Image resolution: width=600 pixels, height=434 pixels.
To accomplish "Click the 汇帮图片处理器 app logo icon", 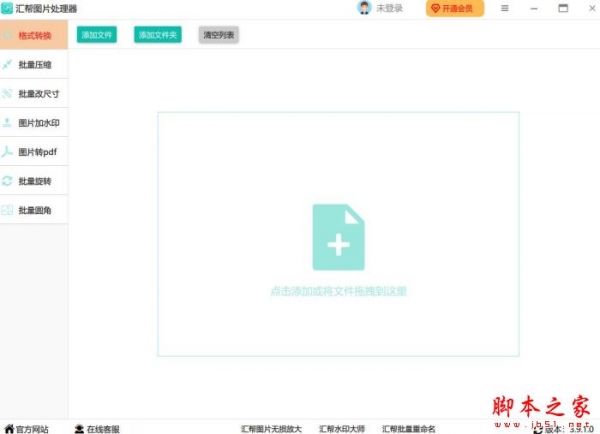I will 7,8.
